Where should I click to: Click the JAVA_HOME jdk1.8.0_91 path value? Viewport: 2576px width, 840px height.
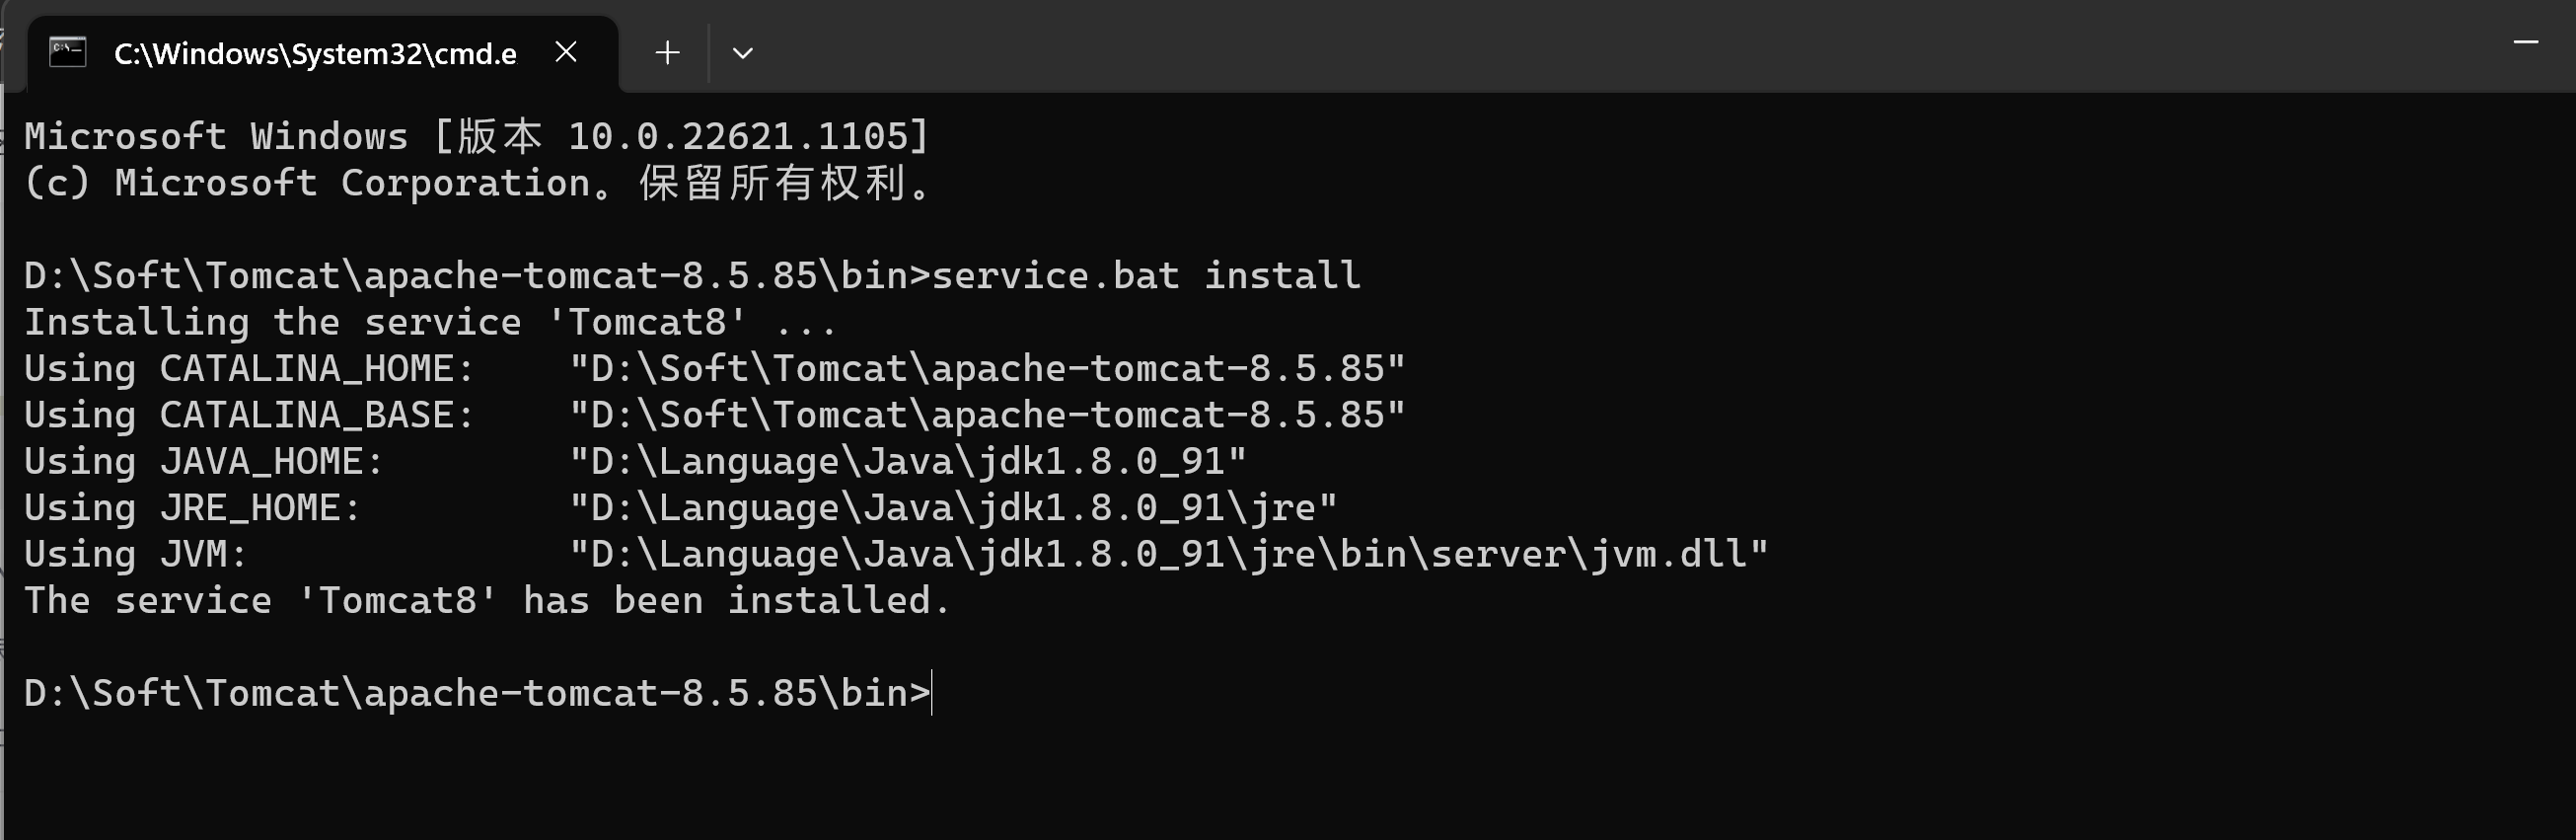point(908,461)
